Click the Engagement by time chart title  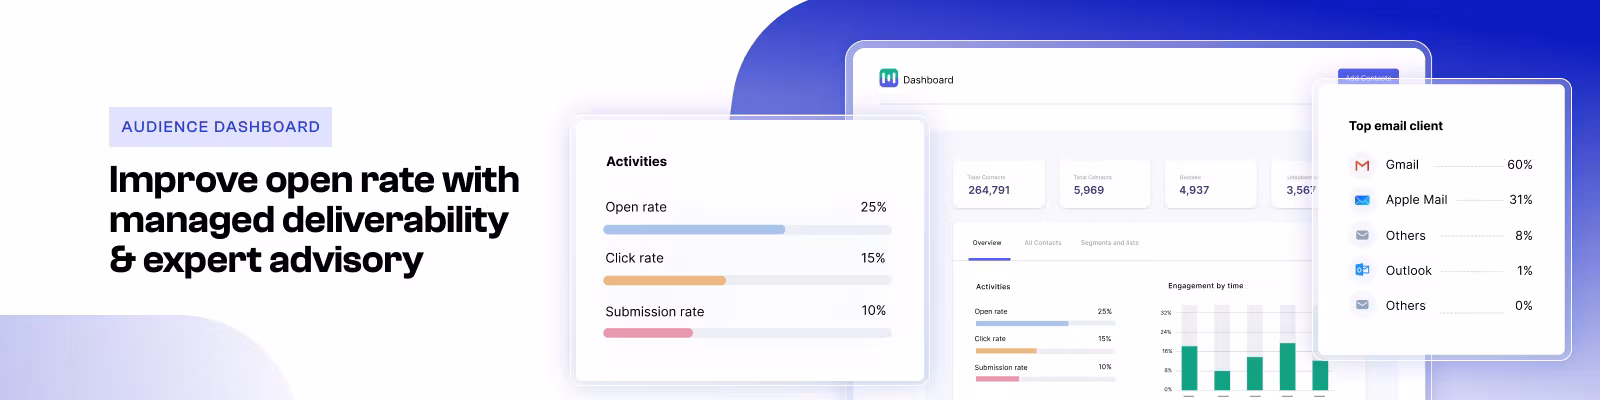[x=1205, y=286]
